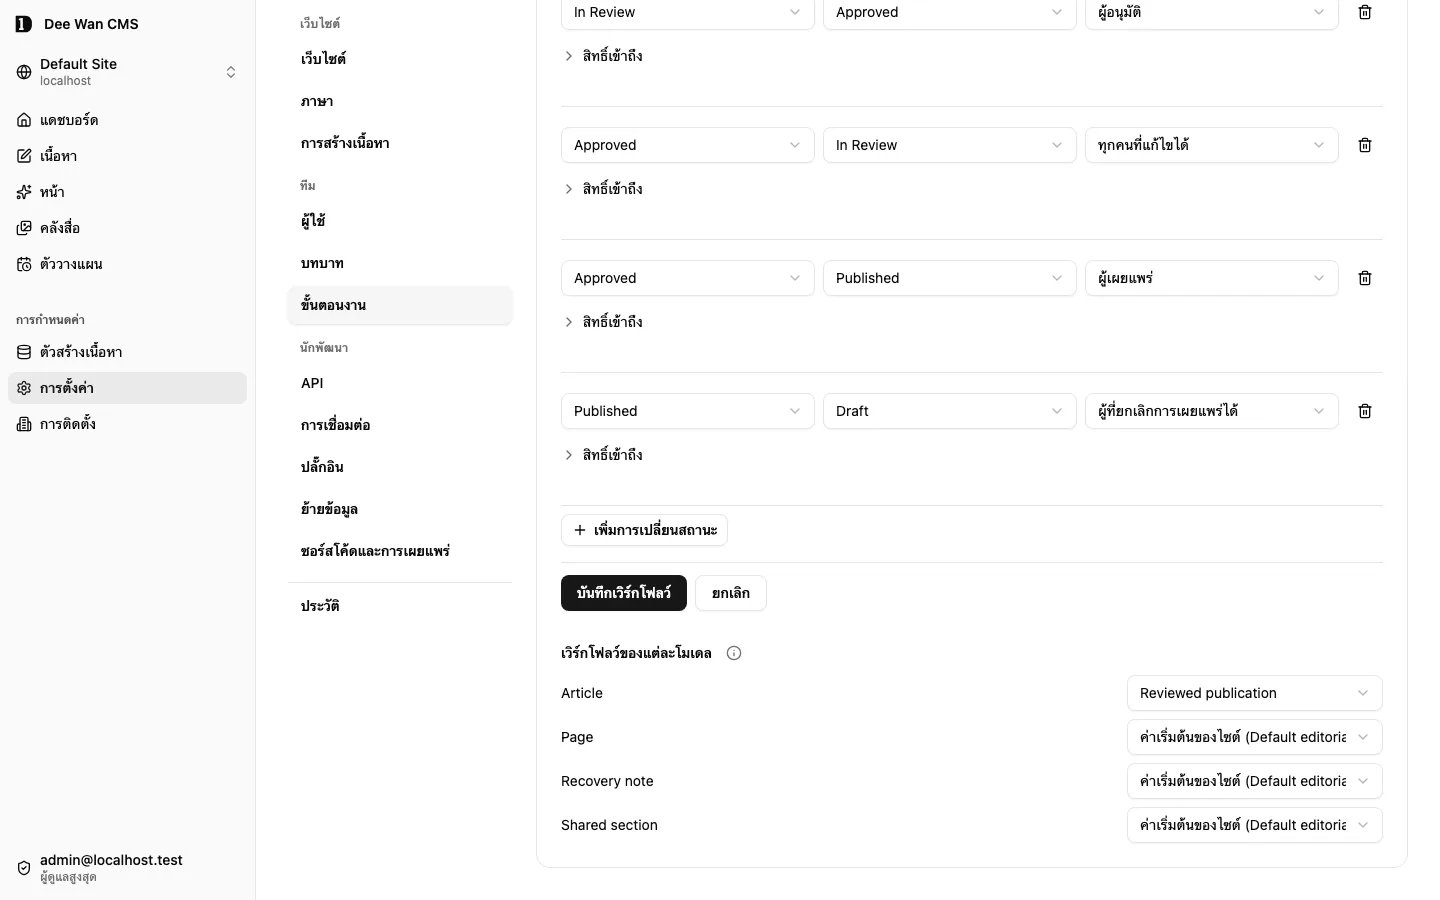Open the Recovery note workflow dropdown
Image resolution: width=1440 pixels, height=900 pixels.
[1254, 781]
